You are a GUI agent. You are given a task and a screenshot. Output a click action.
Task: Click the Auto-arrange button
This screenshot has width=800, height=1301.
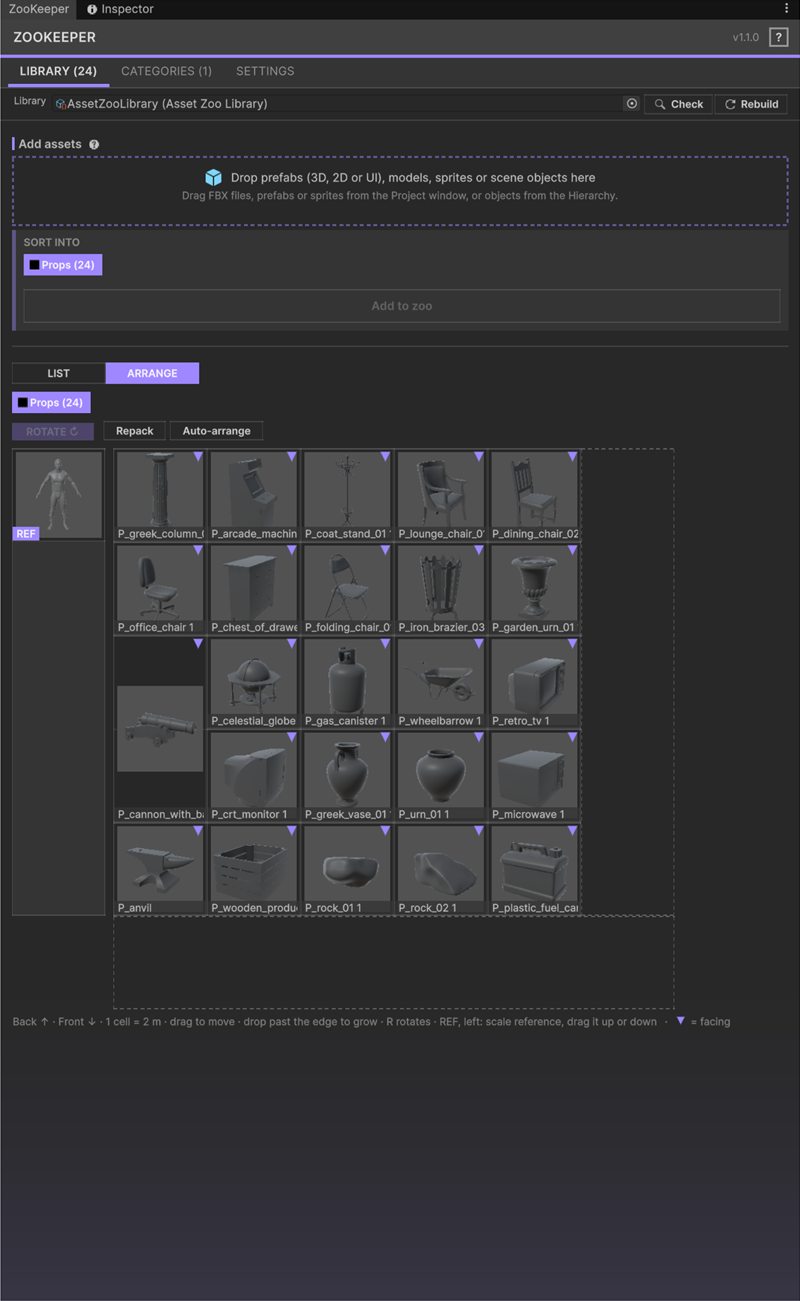[216, 431]
